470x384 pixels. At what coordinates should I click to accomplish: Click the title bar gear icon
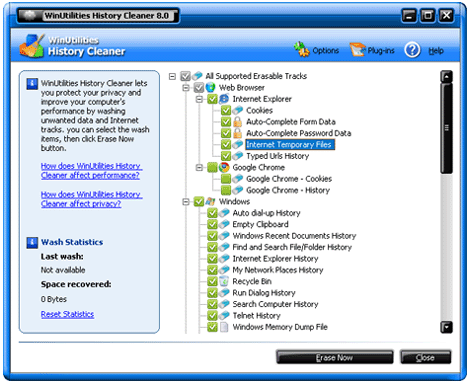click(30, 15)
